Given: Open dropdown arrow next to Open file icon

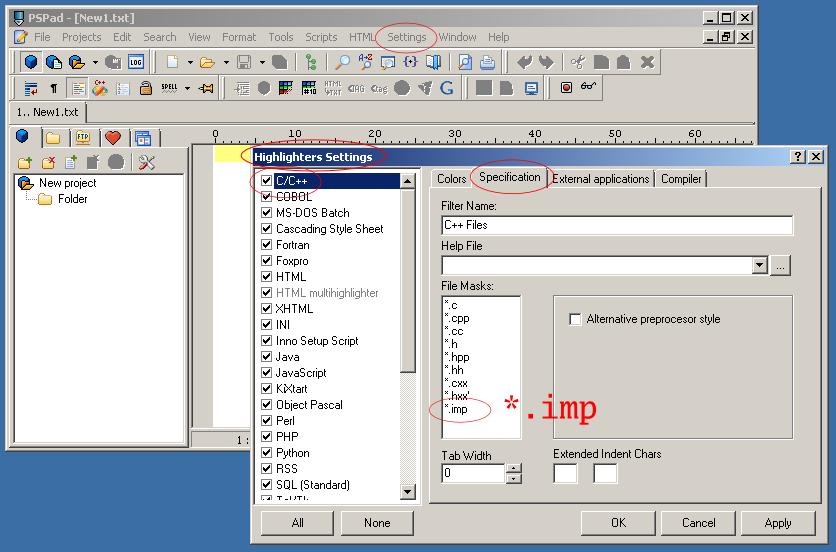Looking at the screenshot, I should pos(226,62).
